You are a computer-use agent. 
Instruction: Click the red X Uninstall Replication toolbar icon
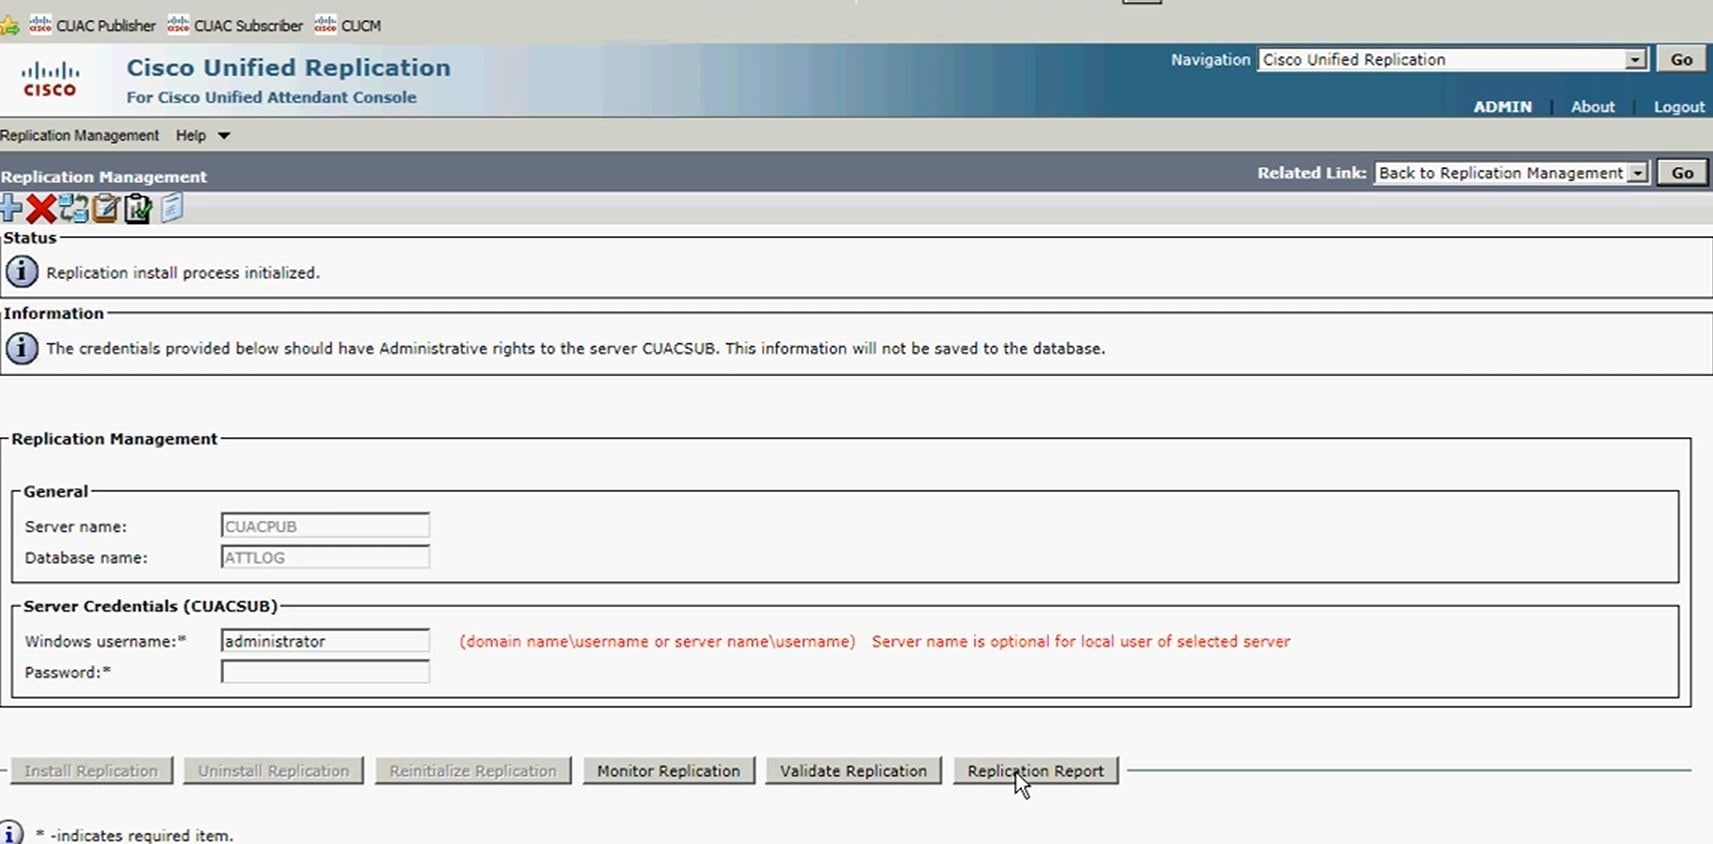[x=41, y=208]
